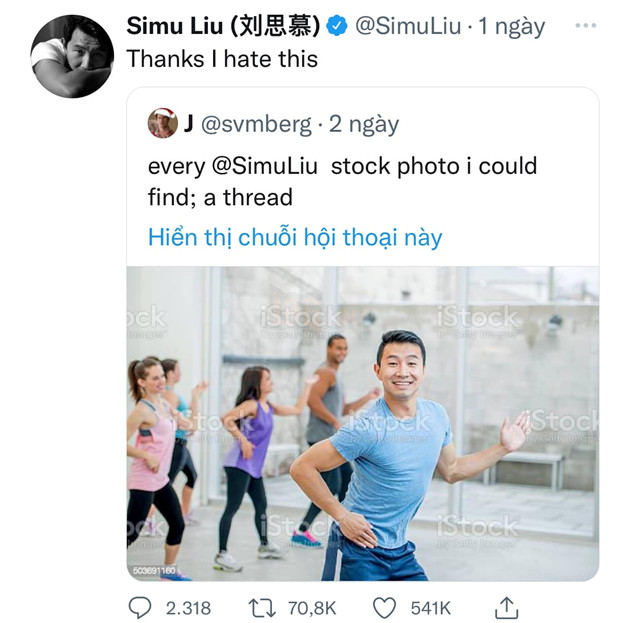Like the tweet with the heart icon
630x623 pixels.
click(384, 607)
